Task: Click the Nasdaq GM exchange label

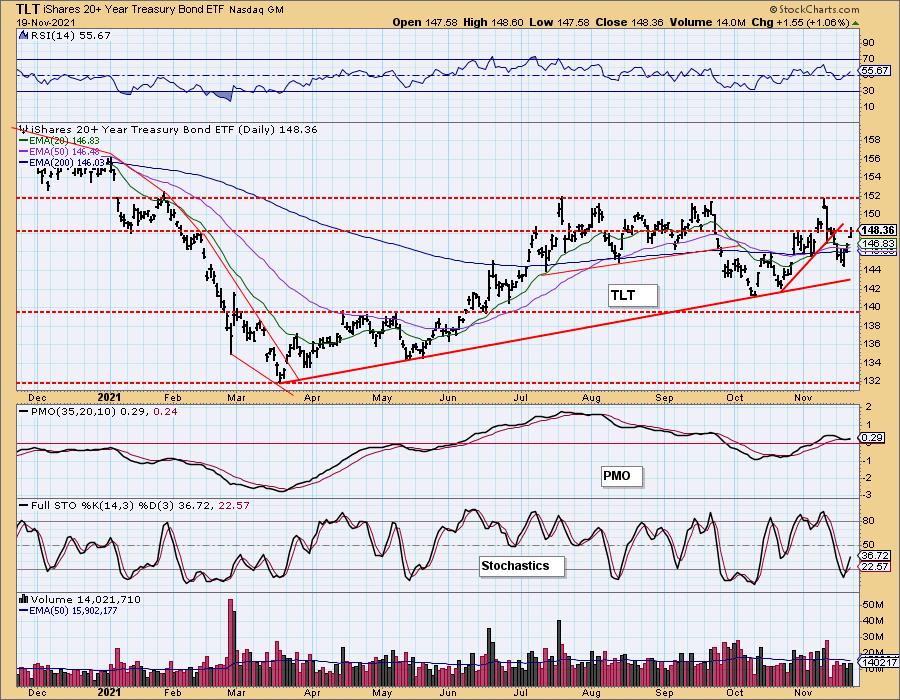Action: click(x=257, y=10)
